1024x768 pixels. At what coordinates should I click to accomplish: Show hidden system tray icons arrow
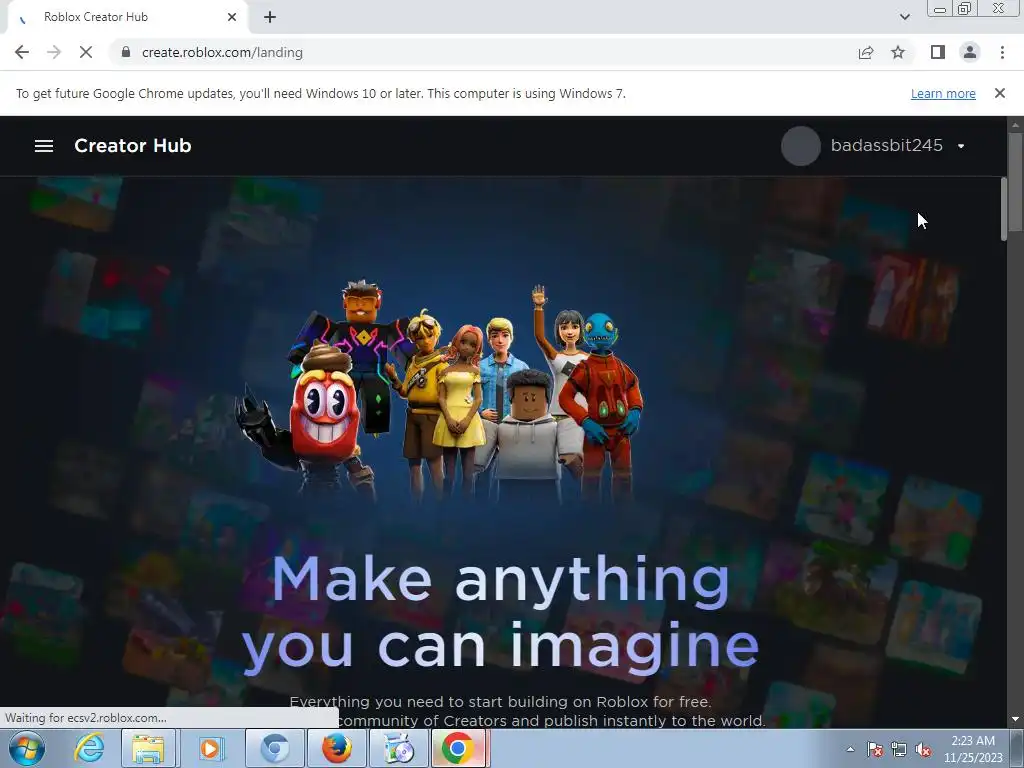(850, 749)
